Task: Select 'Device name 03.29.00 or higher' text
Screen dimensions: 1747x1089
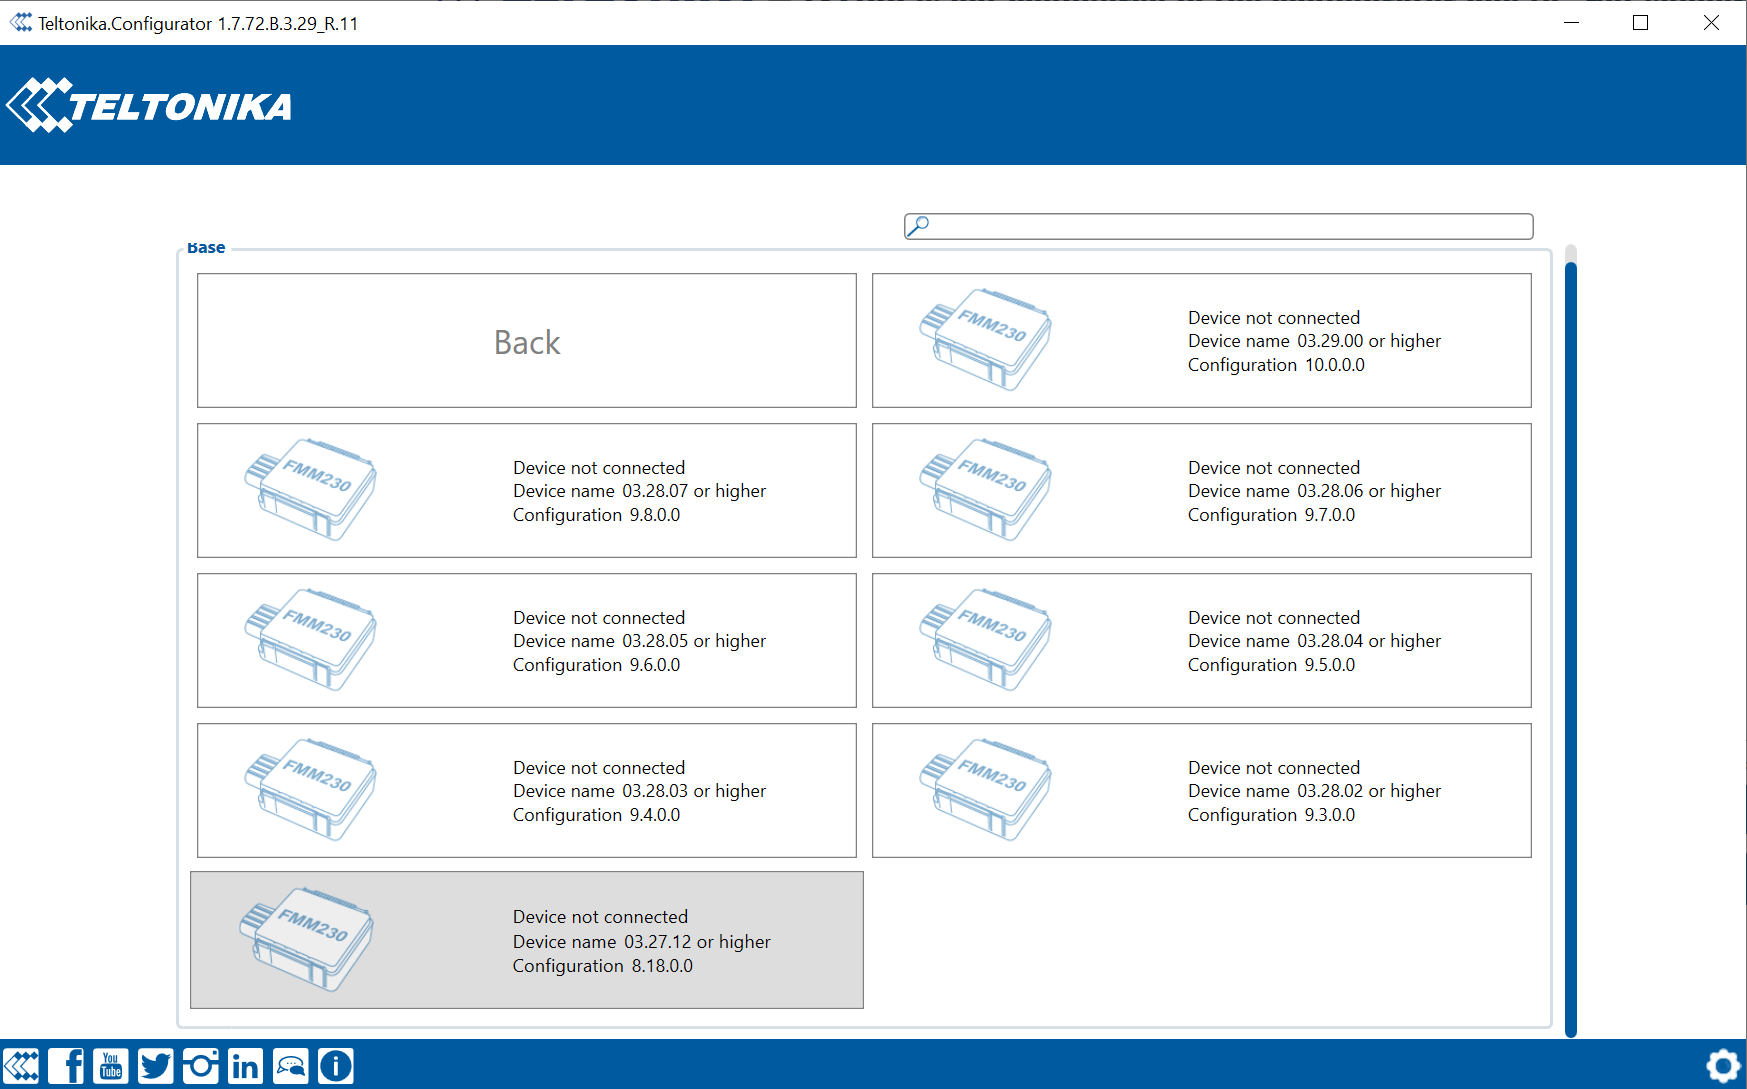Action: pos(1315,341)
